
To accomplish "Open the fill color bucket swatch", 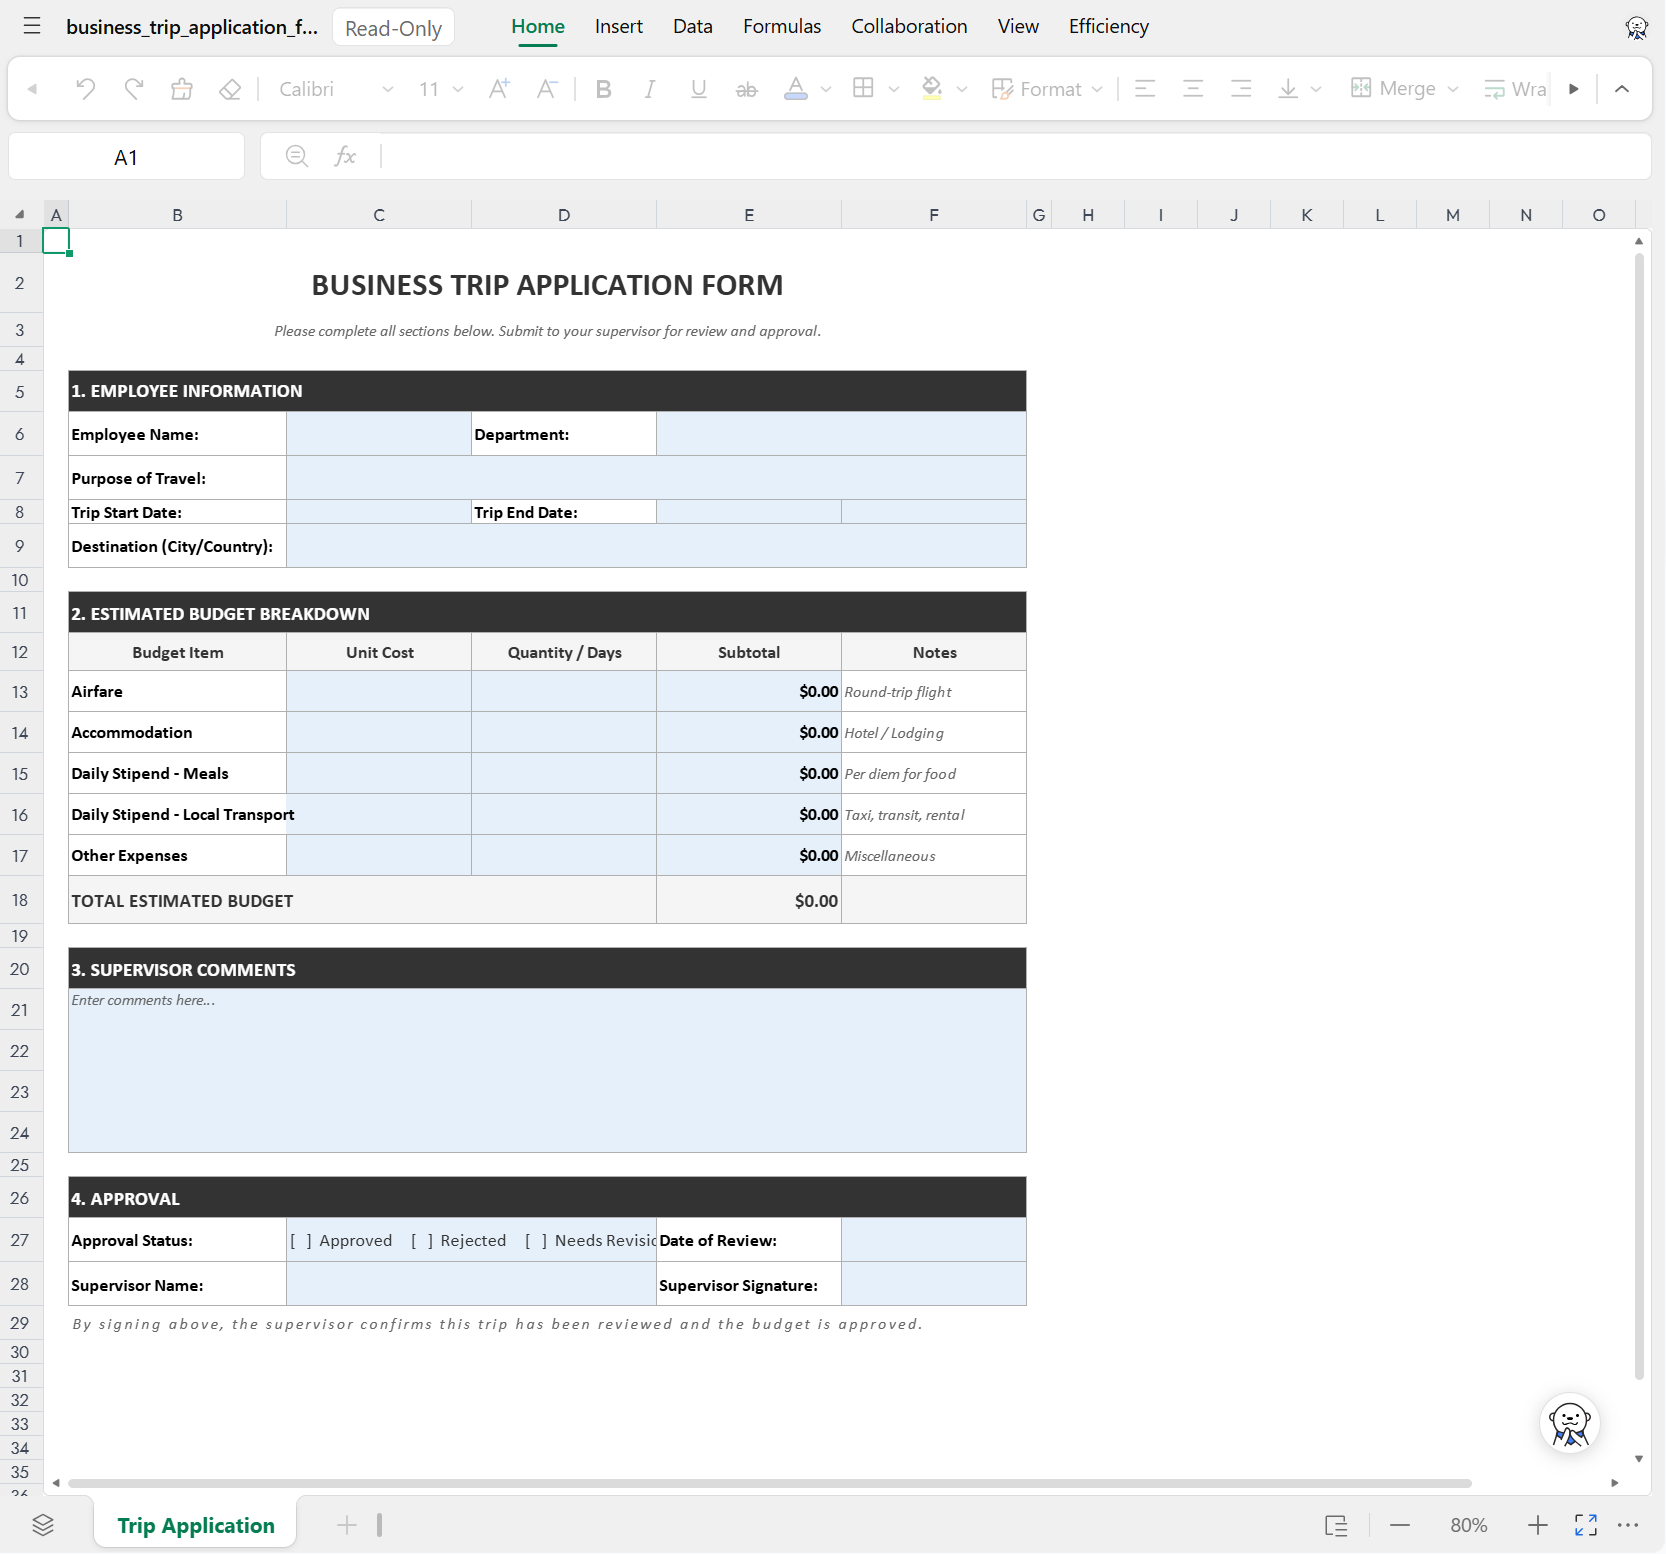I will tap(932, 89).
